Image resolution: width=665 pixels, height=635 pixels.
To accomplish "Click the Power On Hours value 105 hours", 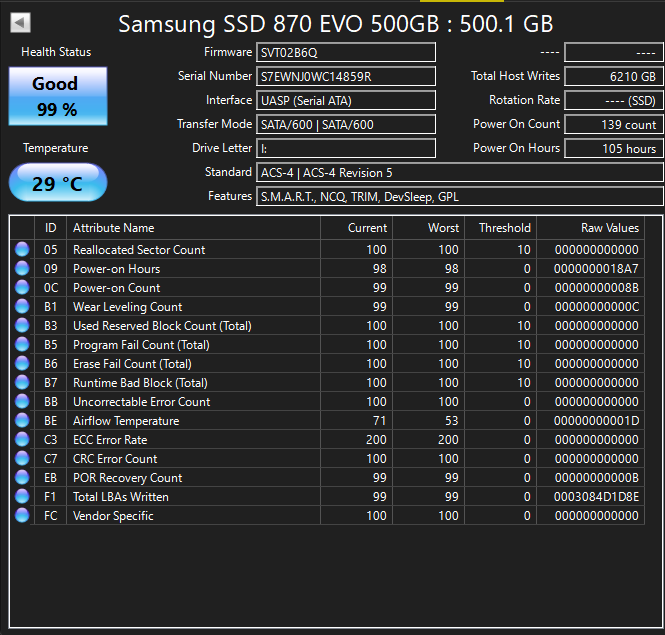I will (x=614, y=148).
